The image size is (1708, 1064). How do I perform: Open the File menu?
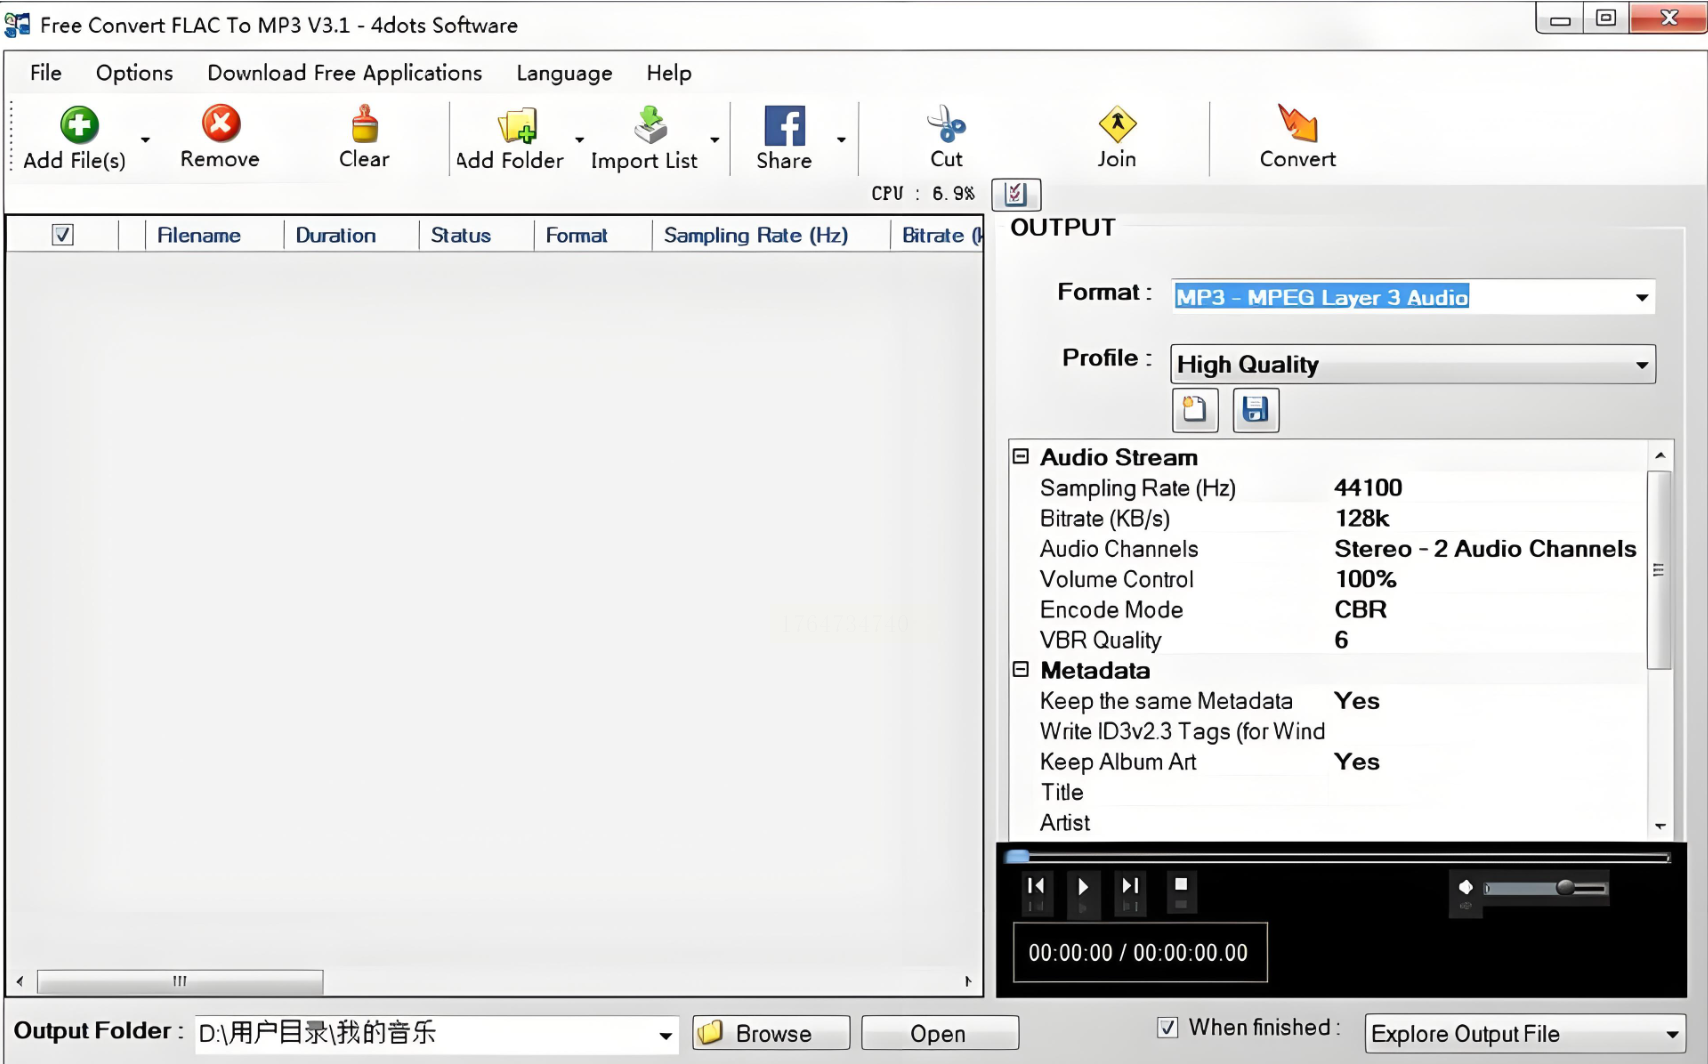click(46, 73)
